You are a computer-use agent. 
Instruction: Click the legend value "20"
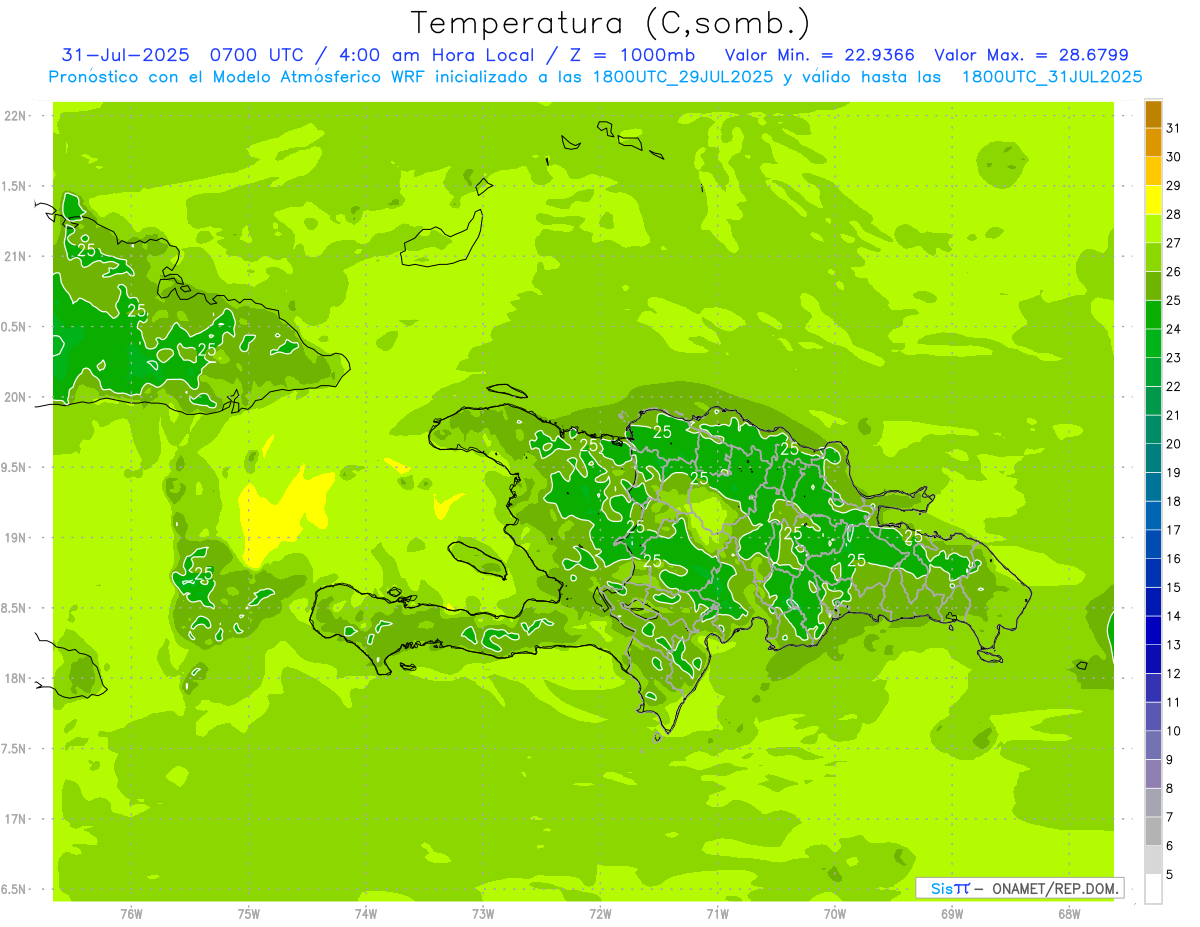pyautogui.click(x=1174, y=444)
